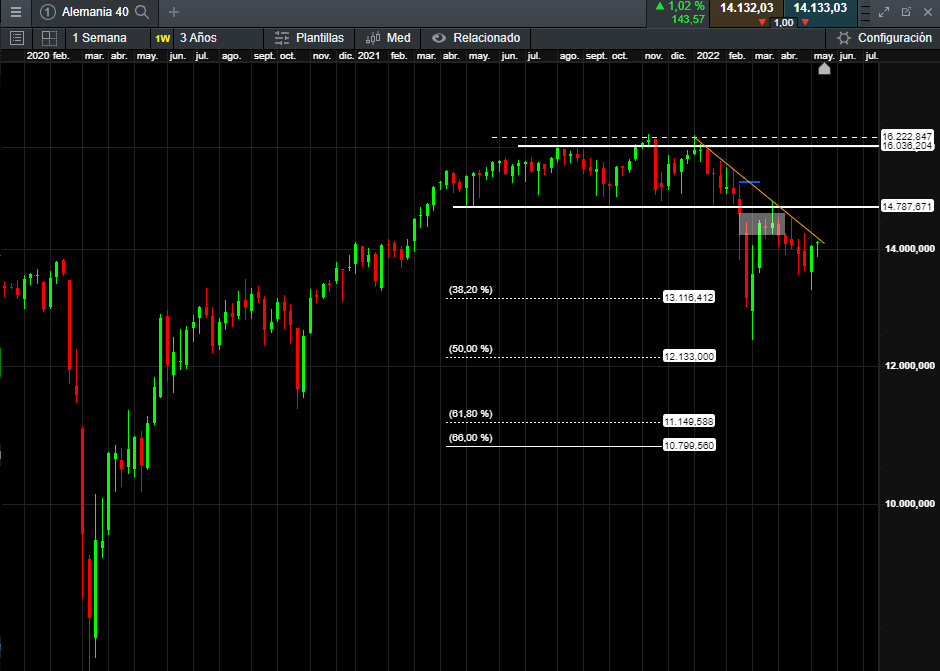Screen dimensions: 940x671
Task: Click the 1,00 spread value
Action: (784, 23)
